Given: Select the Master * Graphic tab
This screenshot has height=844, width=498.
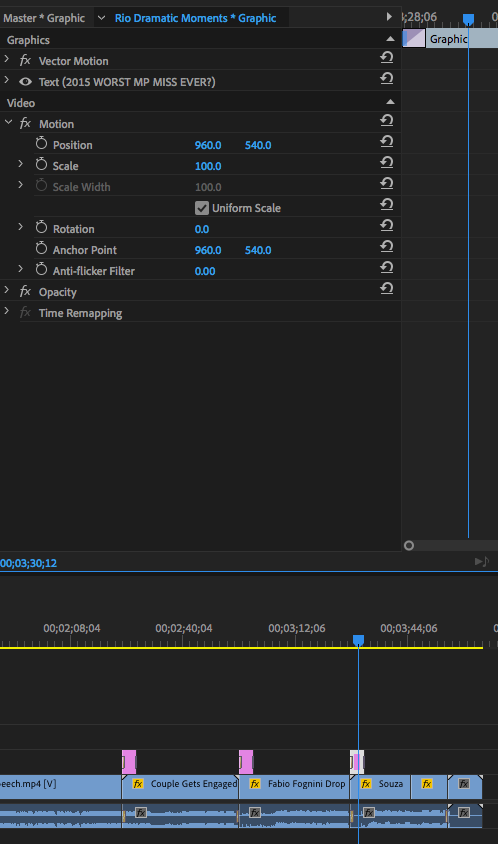Looking at the screenshot, I should pos(44,18).
